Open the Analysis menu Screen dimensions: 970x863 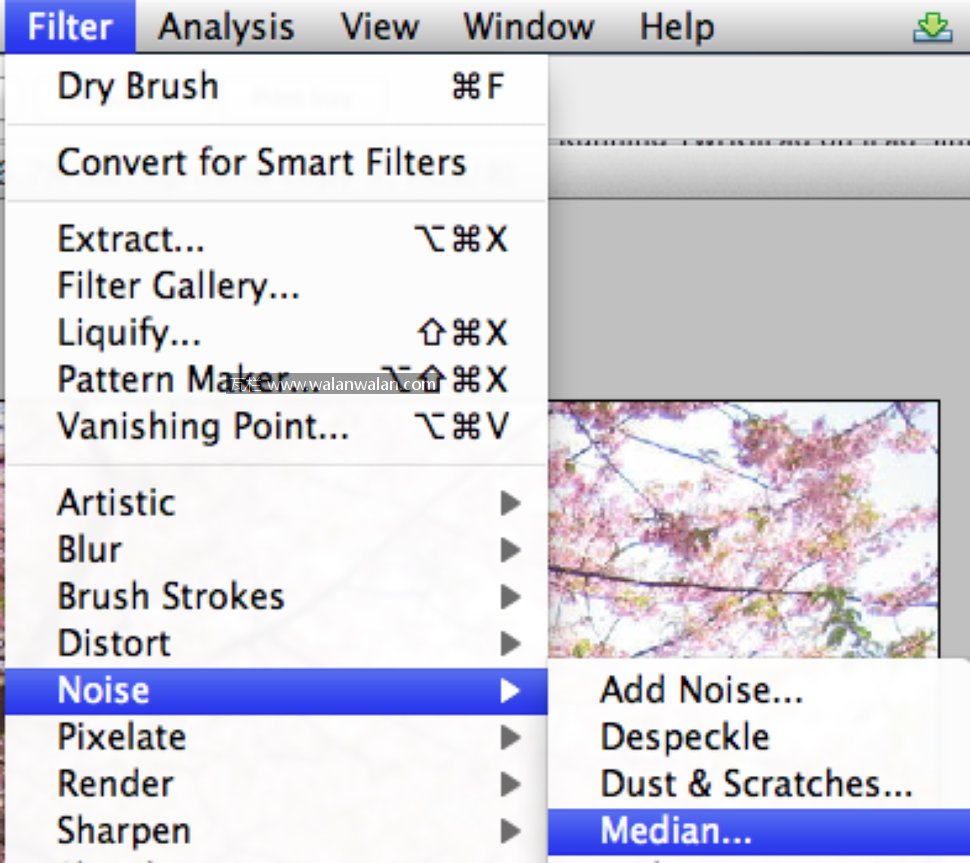click(226, 27)
